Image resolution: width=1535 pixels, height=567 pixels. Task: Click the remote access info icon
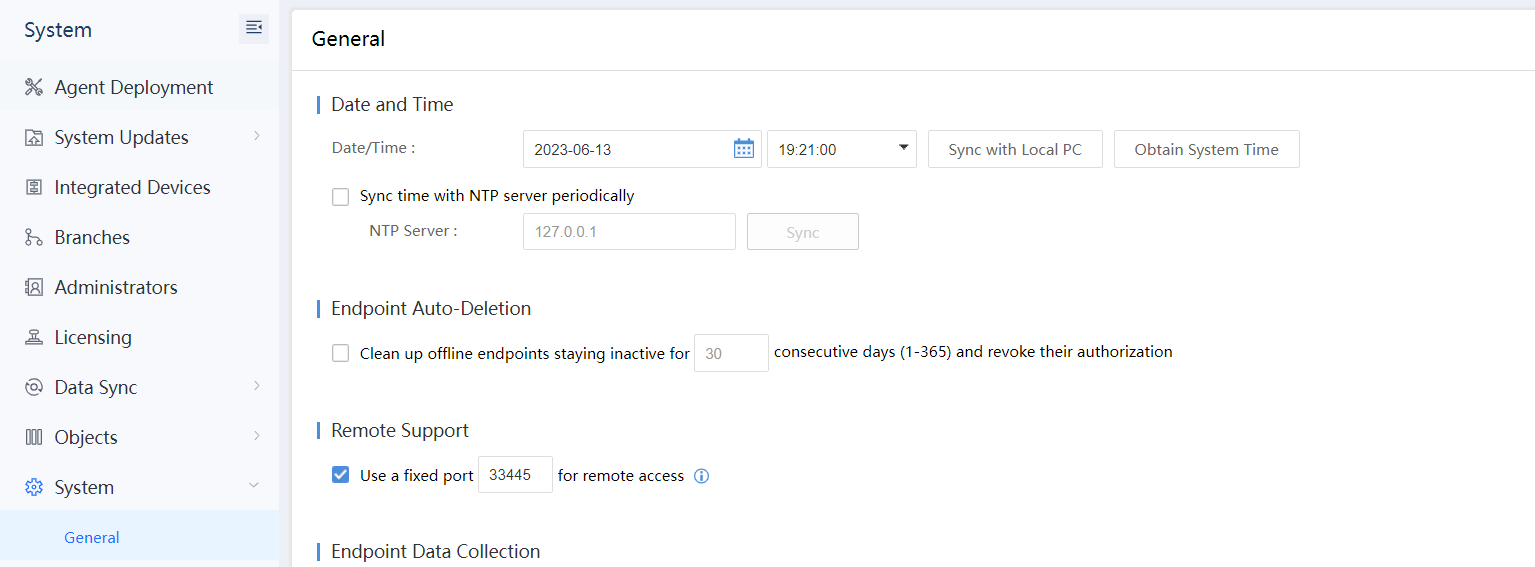(x=702, y=476)
